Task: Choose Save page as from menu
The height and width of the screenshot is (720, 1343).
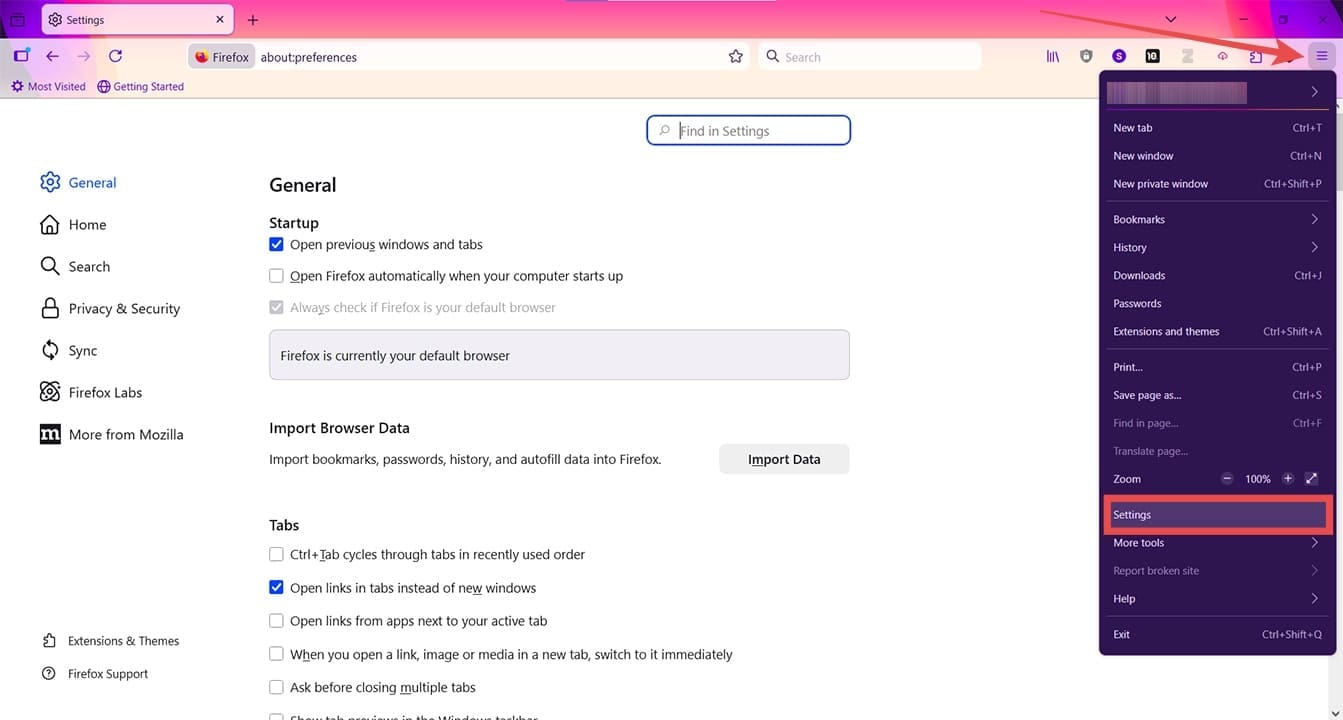Action: 1217,396
